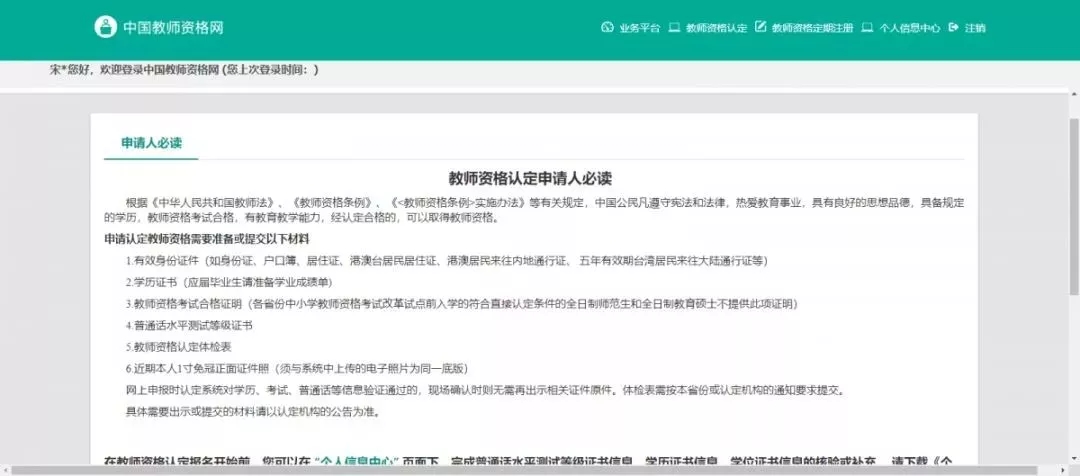The width and height of the screenshot is (1080, 476).
Task: Open the green 个人信息中心 link in paragraph
Action: [357, 460]
